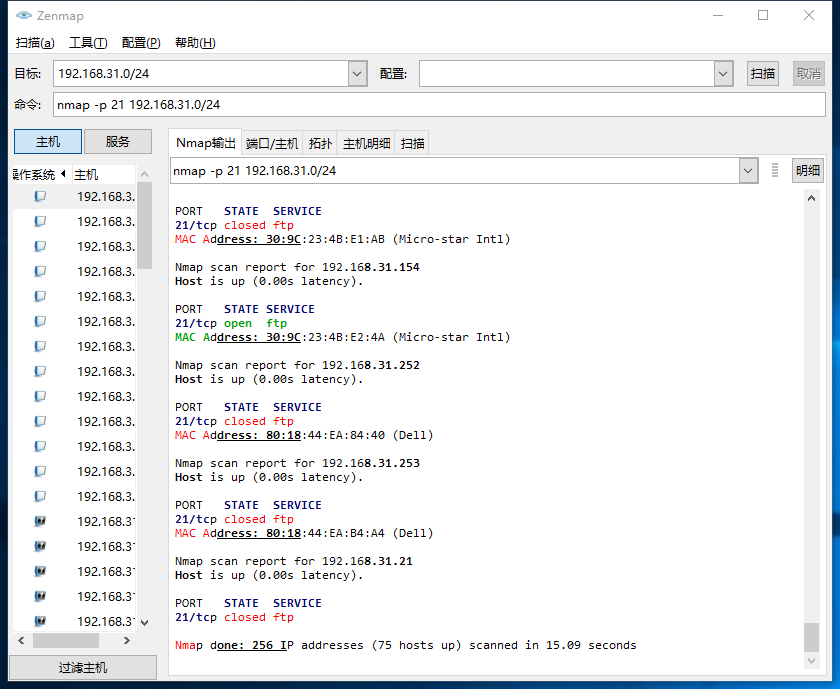Select the highlighted host entry in list
Image resolution: width=840 pixels, height=689 pixels.
pyautogui.click(x=74, y=196)
